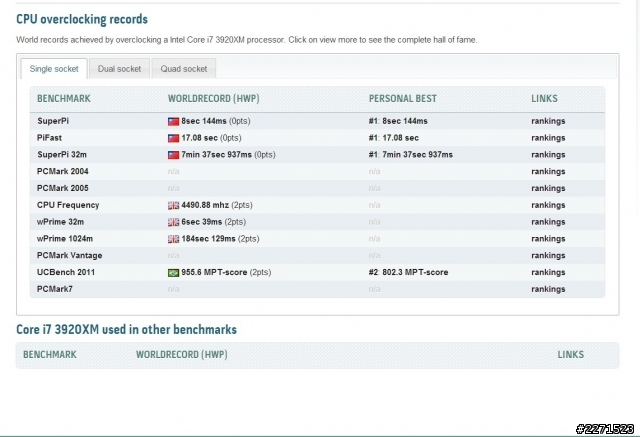Click the PCMark Vantage benchmark name
This screenshot has width=640, height=437.
point(69,255)
